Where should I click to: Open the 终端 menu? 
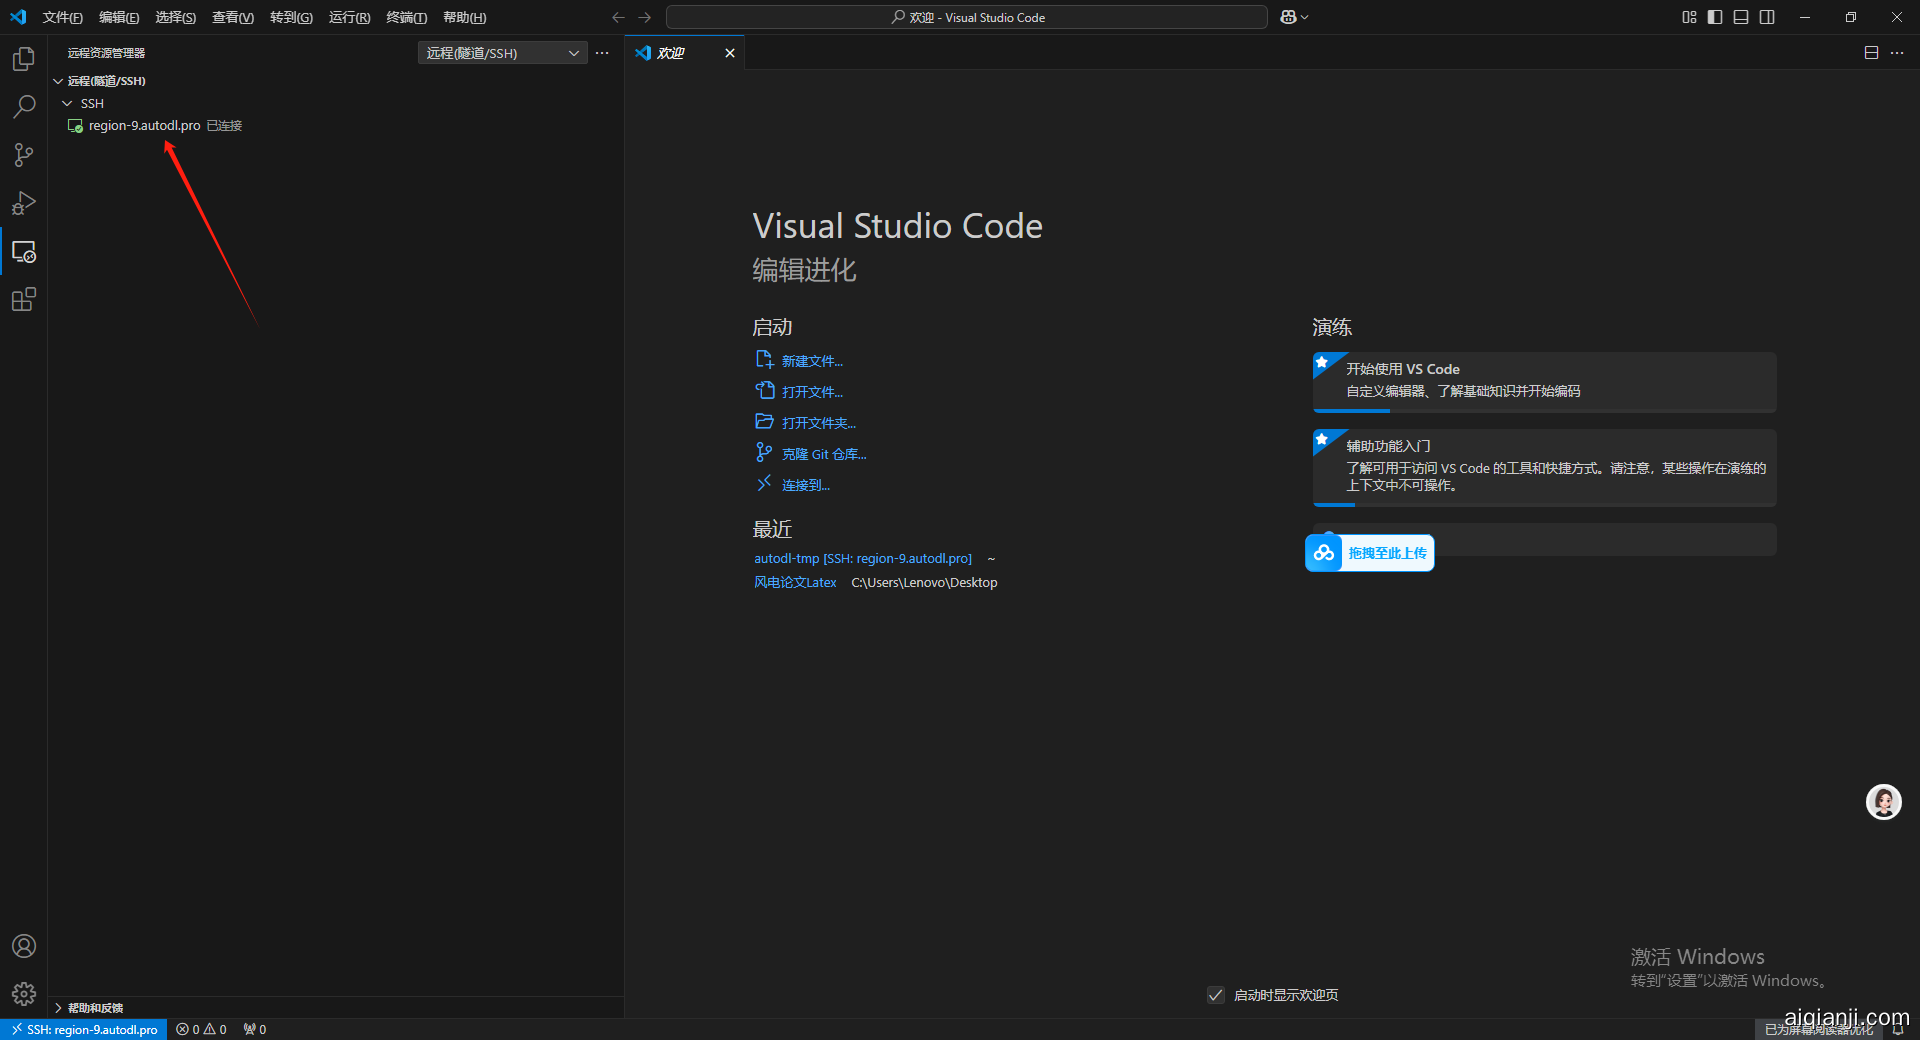tap(406, 17)
